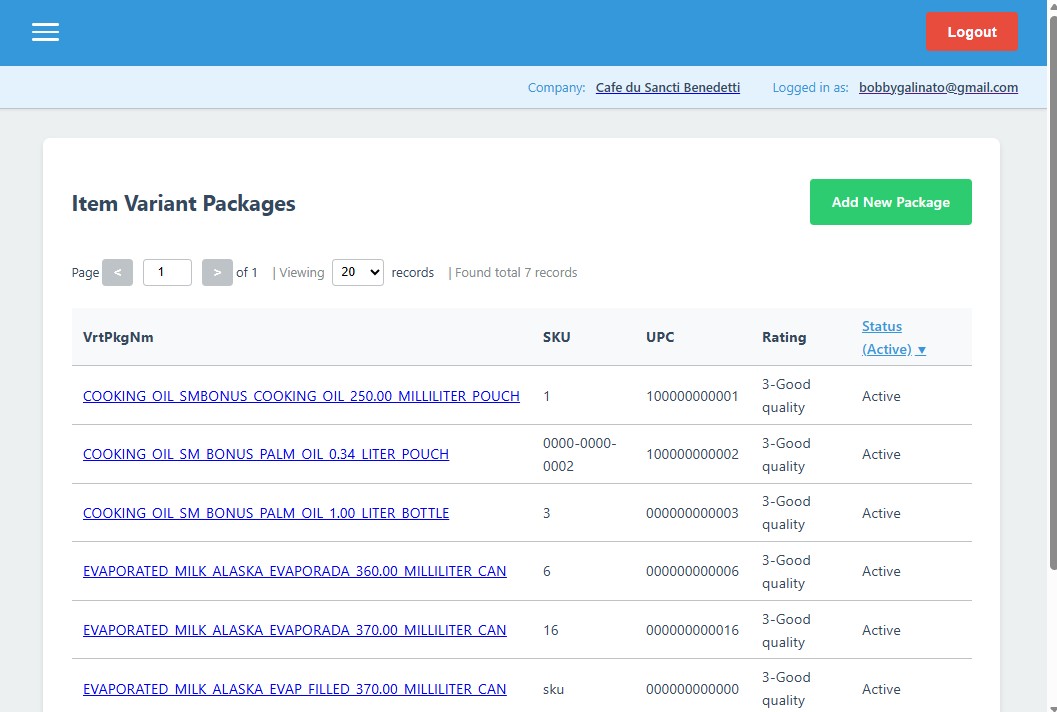Click the red Logout button
The image size is (1057, 712).
(x=971, y=32)
